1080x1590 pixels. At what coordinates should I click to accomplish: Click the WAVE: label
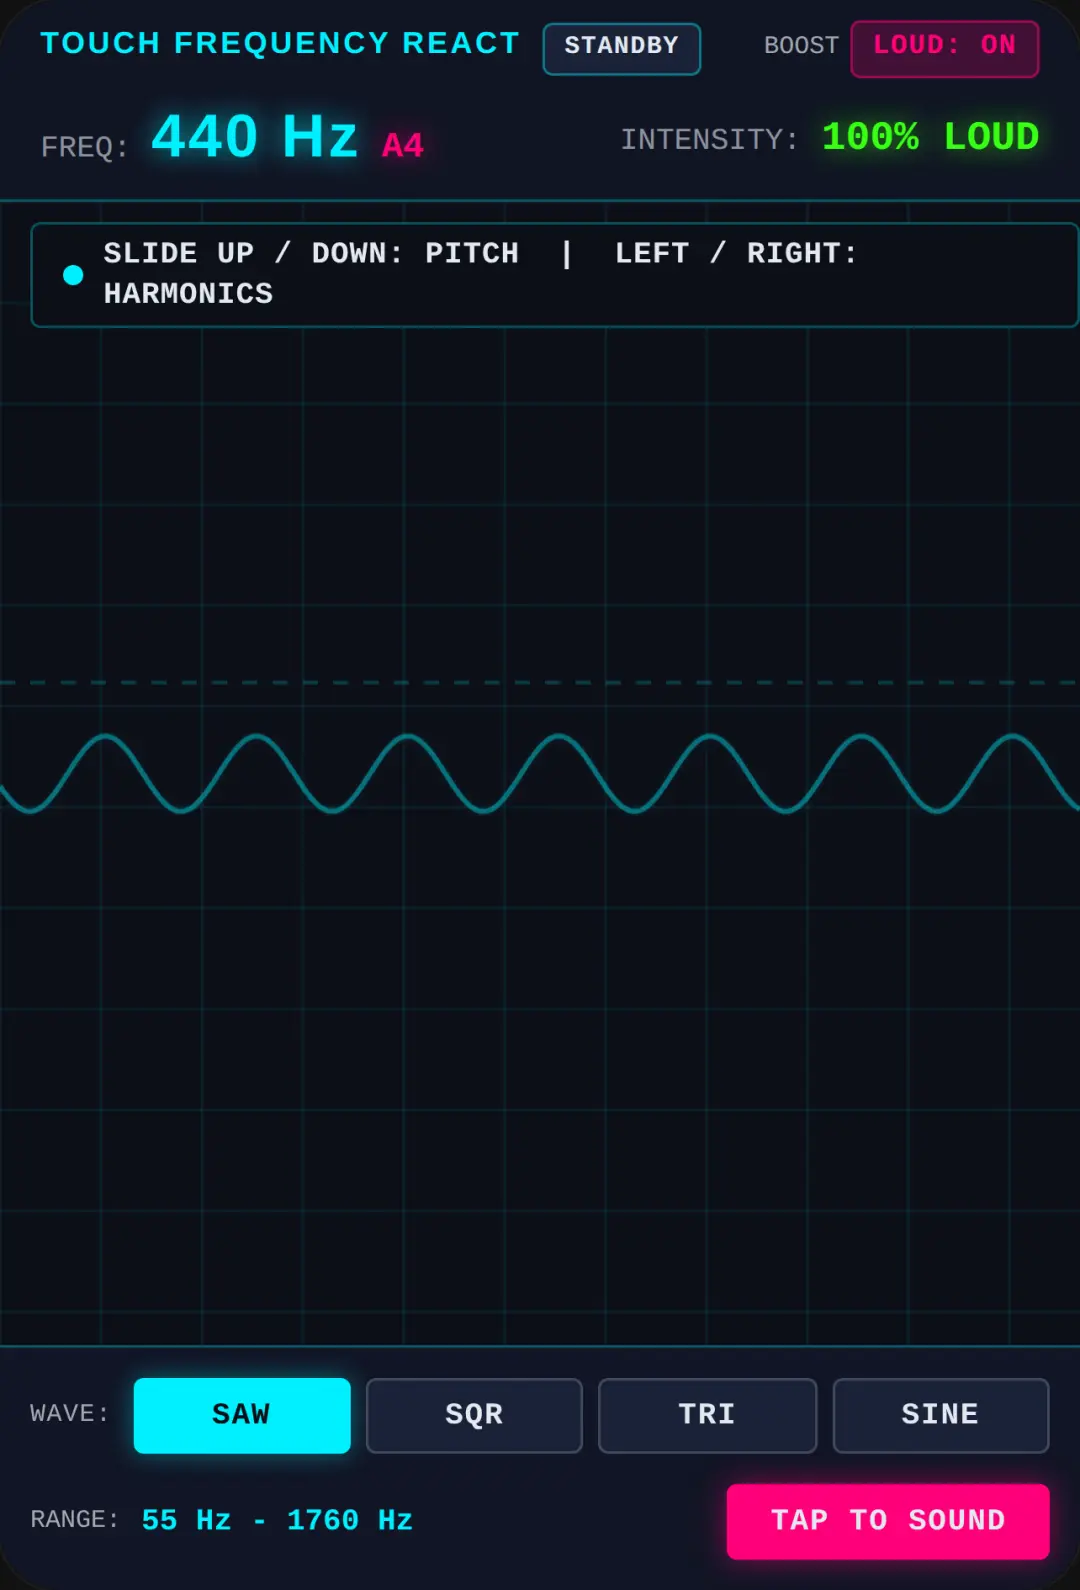tap(69, 1414)
